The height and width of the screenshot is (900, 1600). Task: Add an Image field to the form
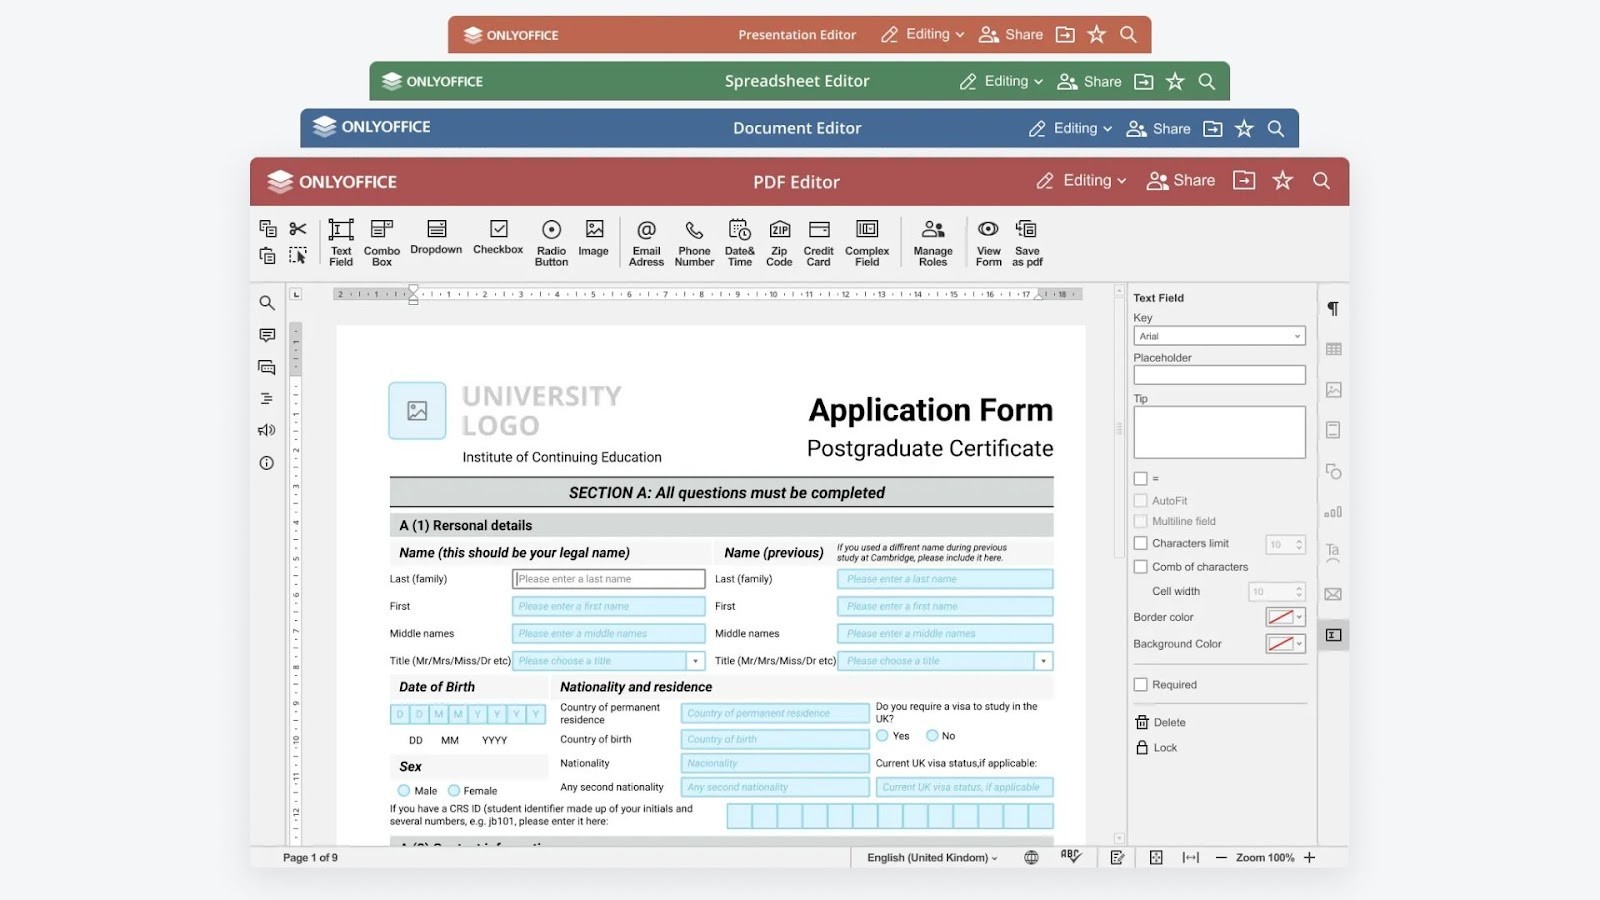click(x=593, y=241)
